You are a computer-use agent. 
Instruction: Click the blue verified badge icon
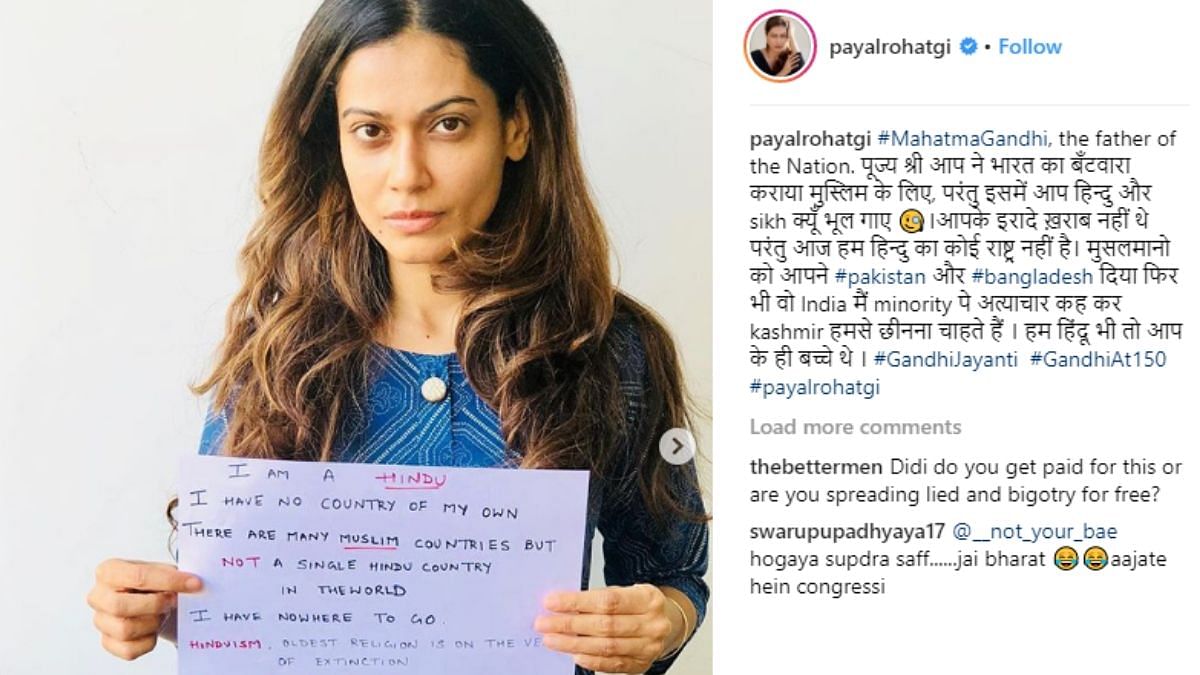tap(968, 47)
